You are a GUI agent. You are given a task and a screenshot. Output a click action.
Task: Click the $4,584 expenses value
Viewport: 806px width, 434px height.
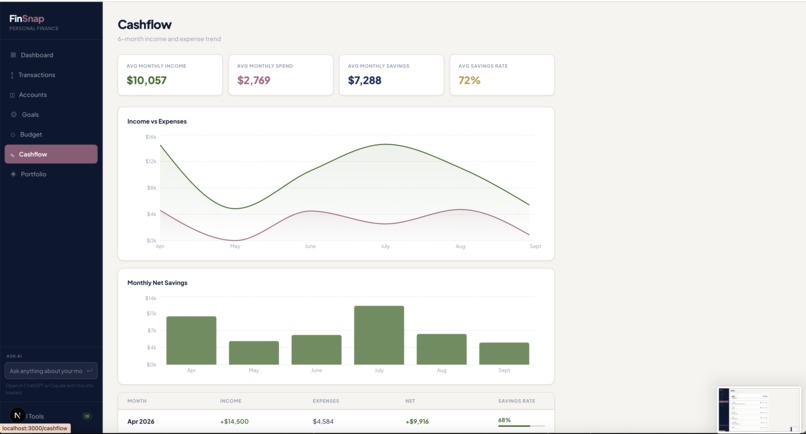point(323,422)
